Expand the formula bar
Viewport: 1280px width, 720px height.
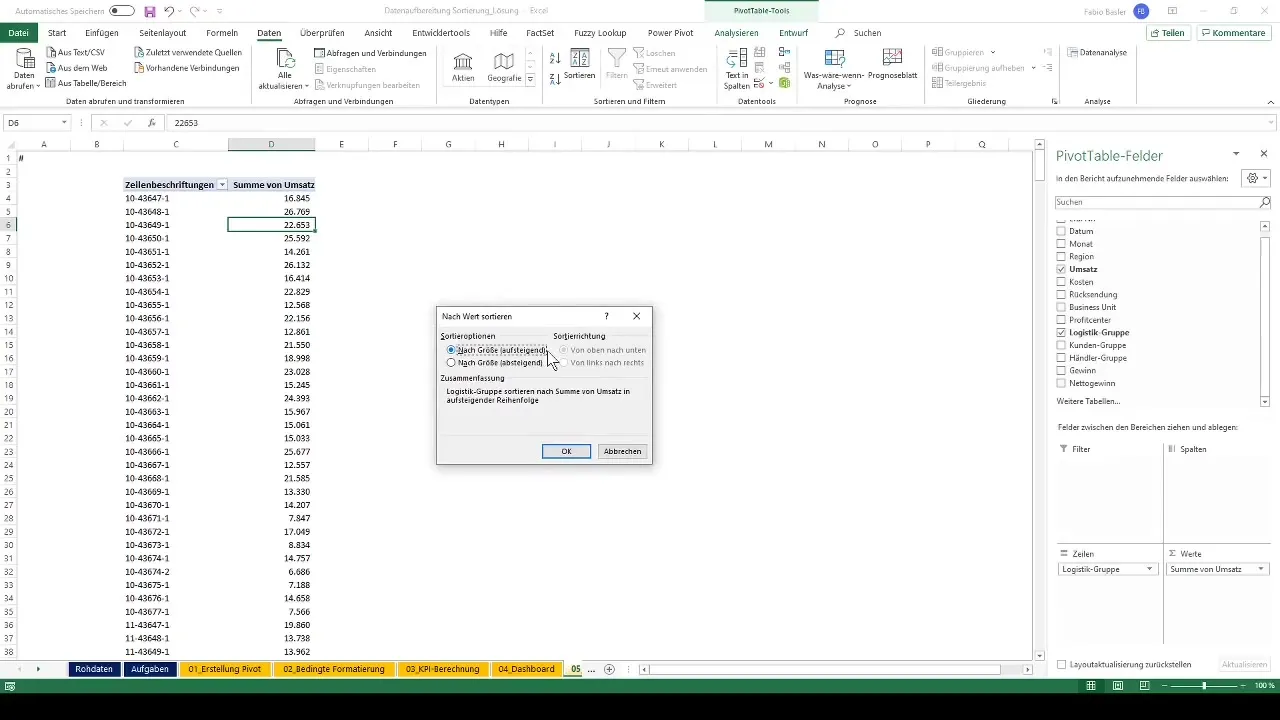(x=1272, y=123)
